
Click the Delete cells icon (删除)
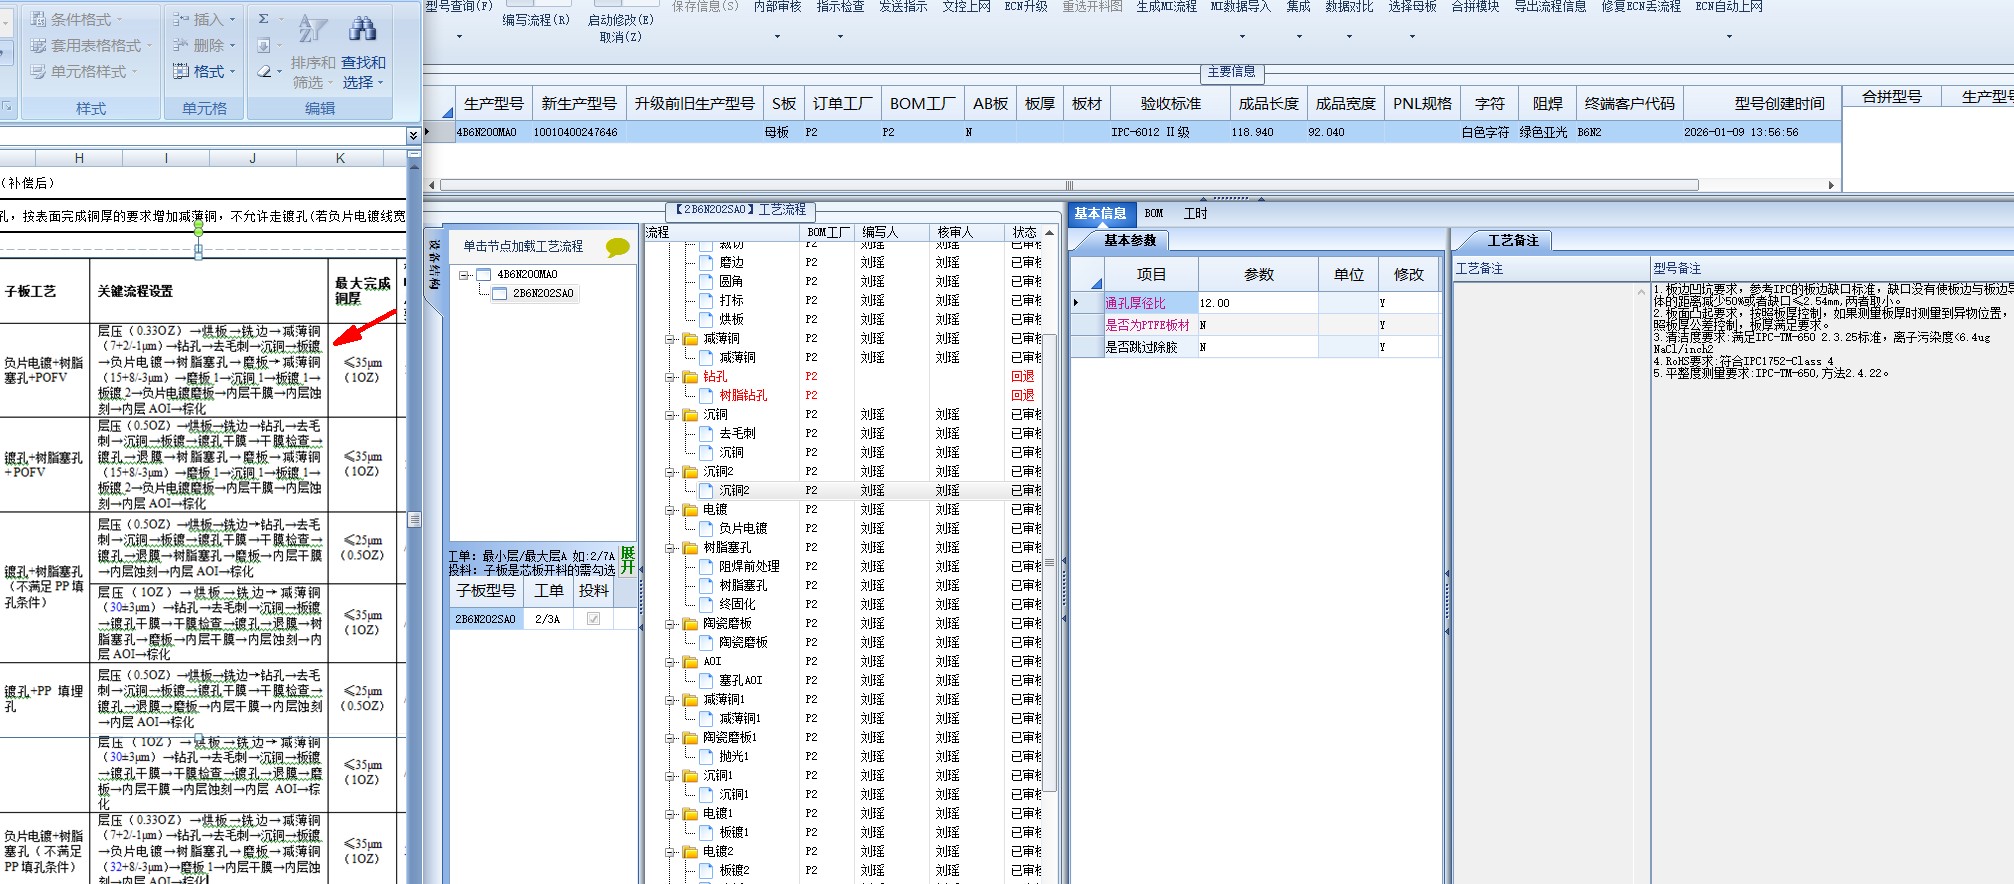pyautogui.click(x=181, y=45)
